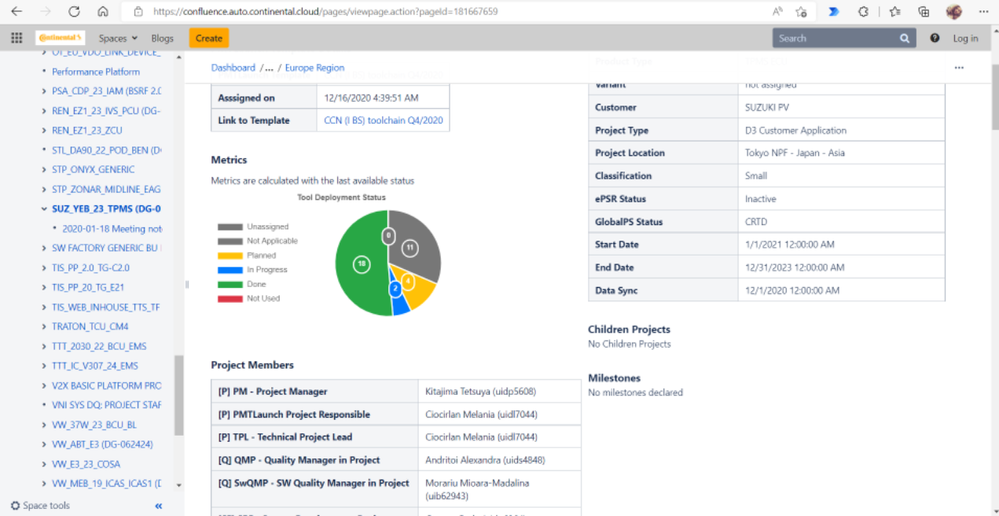Click the address bar URL
The height and width of the screenshot is (516, 999).
coord(325,11)
